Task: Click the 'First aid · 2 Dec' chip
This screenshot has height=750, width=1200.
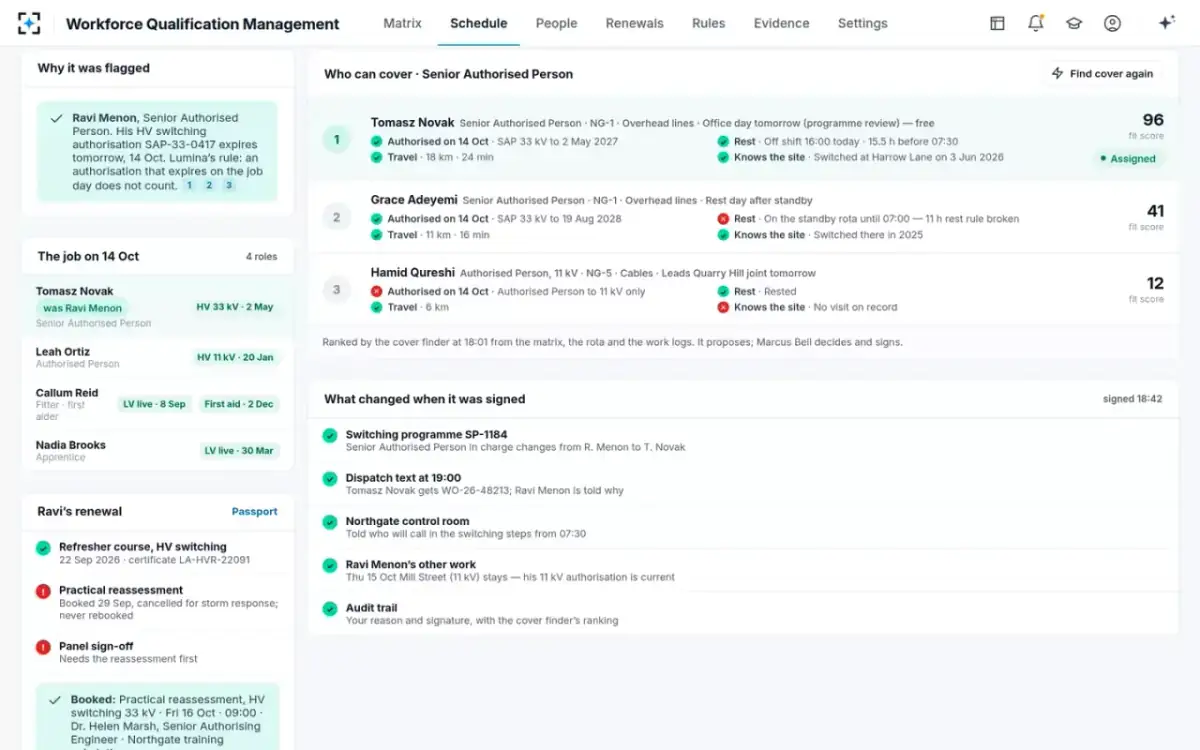Action: coord(238,404)
